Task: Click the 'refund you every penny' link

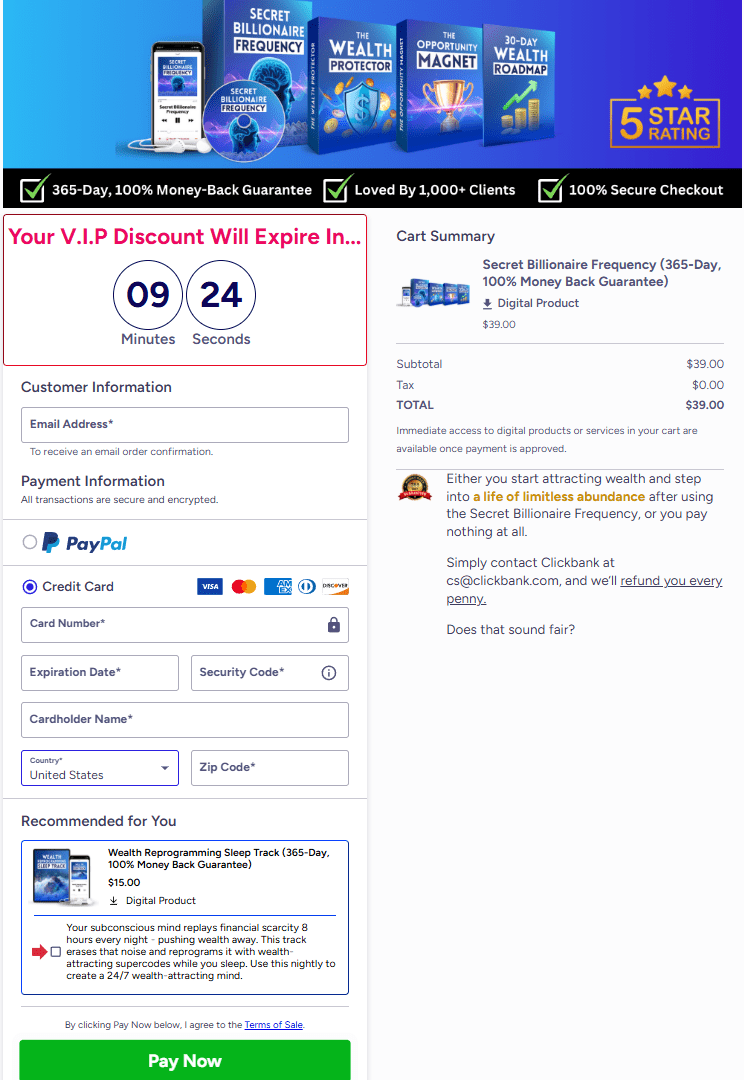Action: pyautogui.click(x=670, y=581)
